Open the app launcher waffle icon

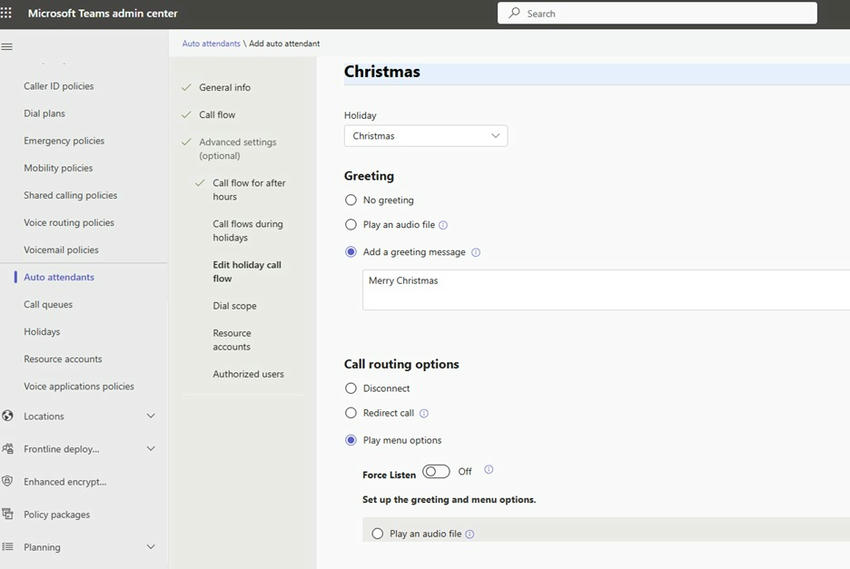(7, 13)
